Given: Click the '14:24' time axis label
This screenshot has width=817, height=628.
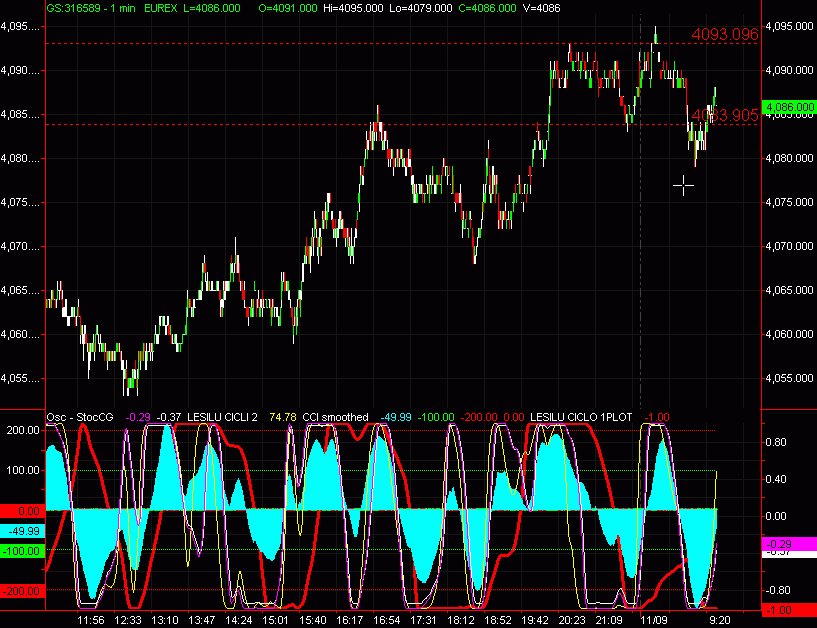Looking at the screenshot, I should point(239,620).
